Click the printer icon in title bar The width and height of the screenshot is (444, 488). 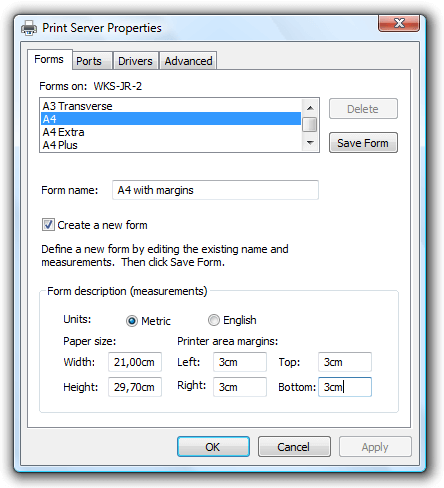29,28
